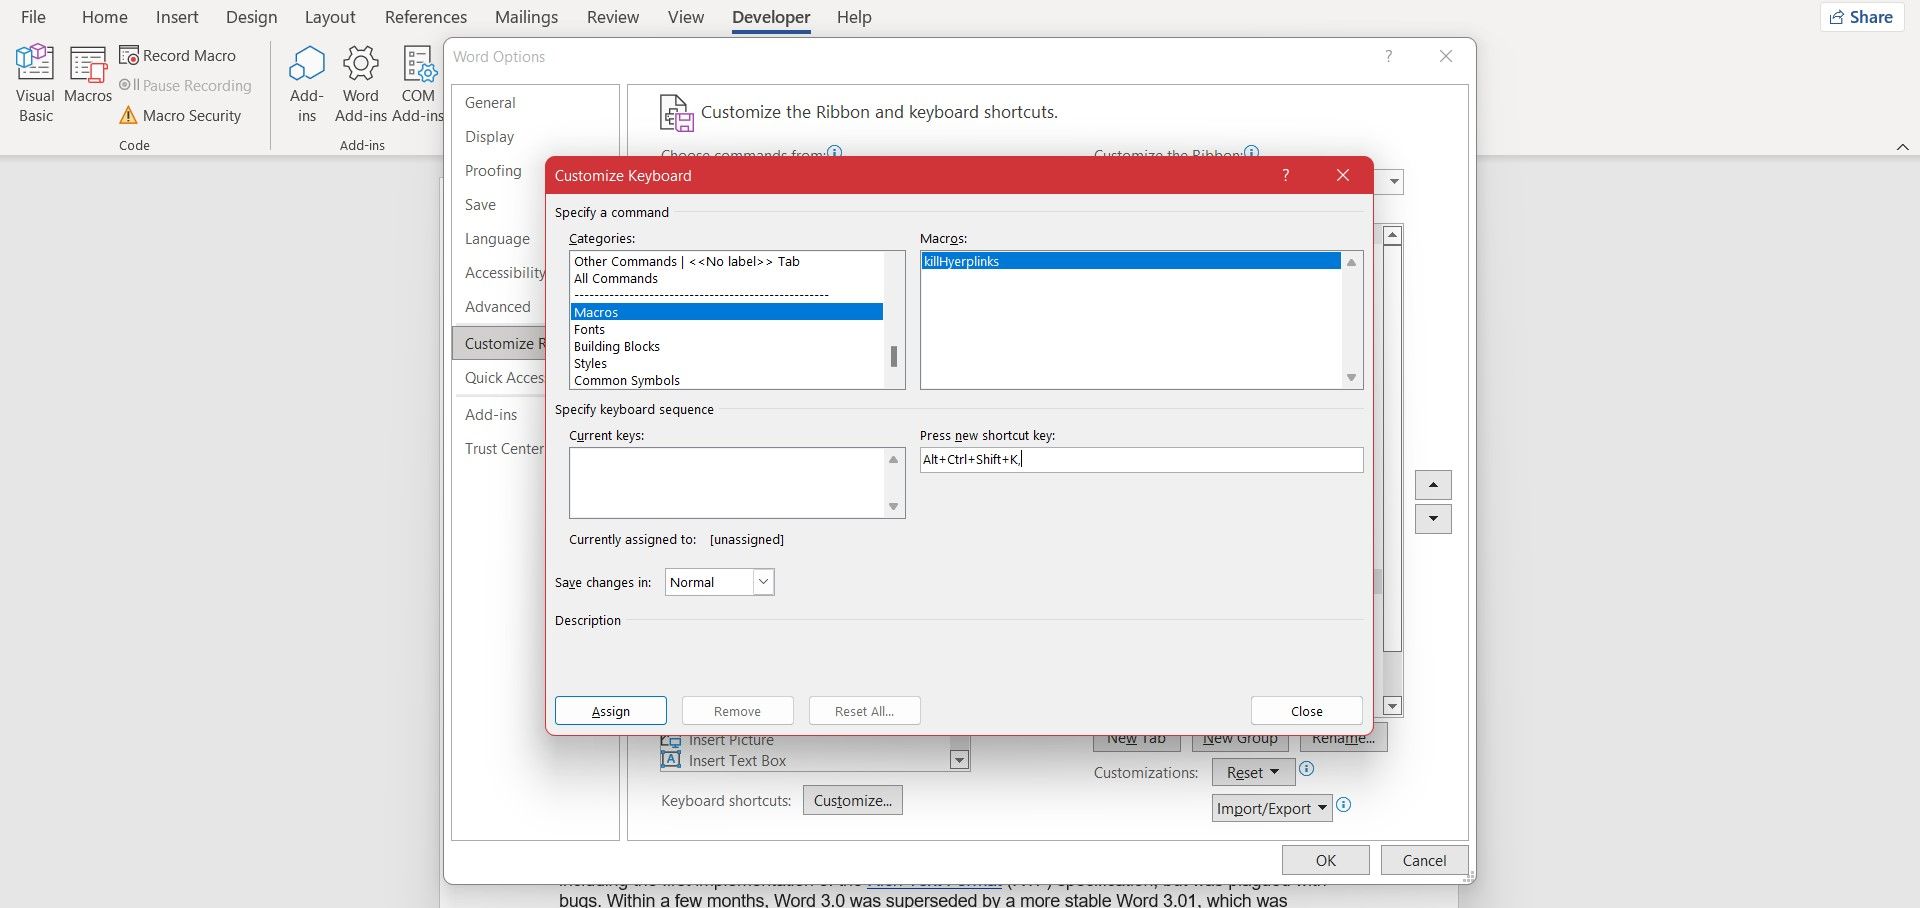Click the Macros list scroll up arrow
1920x908 pixels.
(x=1351, y=262)
